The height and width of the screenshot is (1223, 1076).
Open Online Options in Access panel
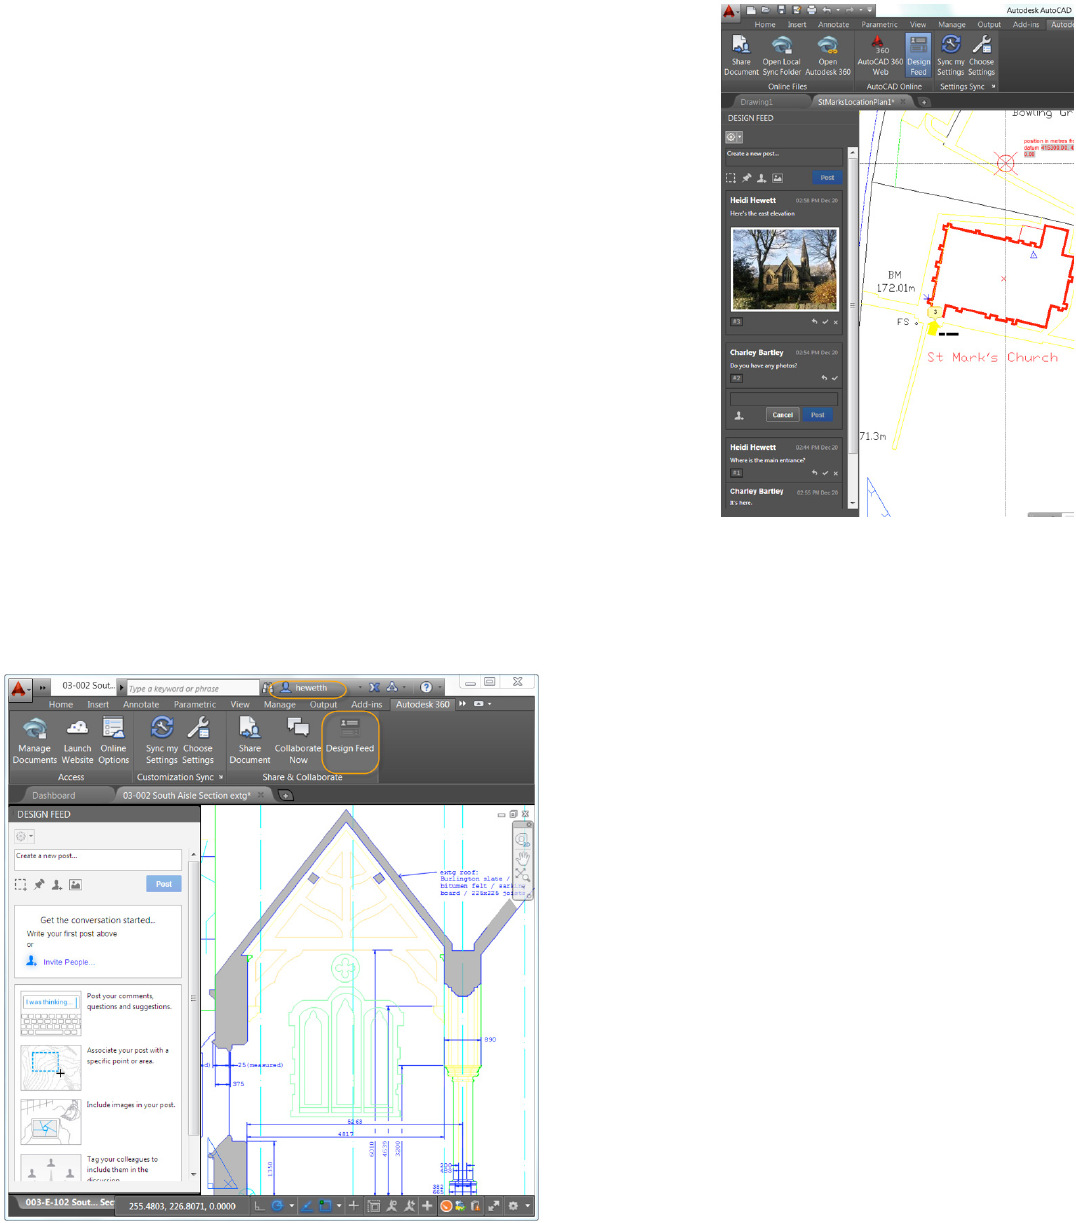pyautogui.click(x=113, y=741)
